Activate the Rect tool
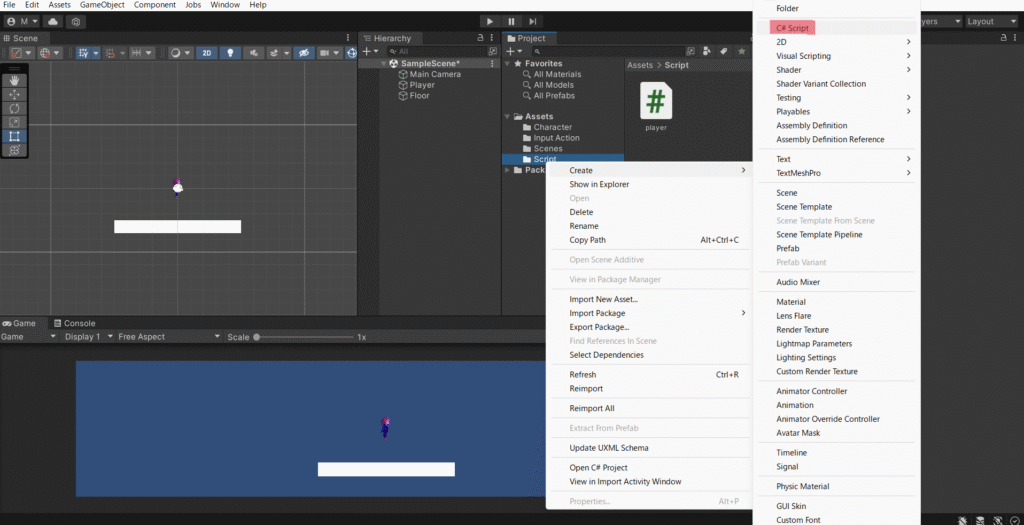Image resolution: width=1024 pixels, height=525 pixels. [x=14, y=136]
